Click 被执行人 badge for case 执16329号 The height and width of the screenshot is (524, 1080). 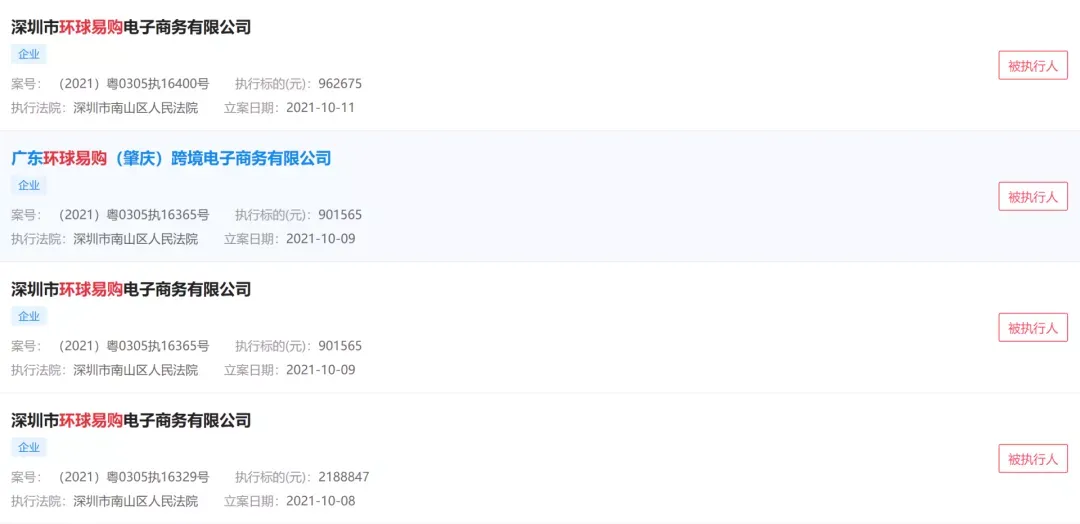pos(1032,459)
